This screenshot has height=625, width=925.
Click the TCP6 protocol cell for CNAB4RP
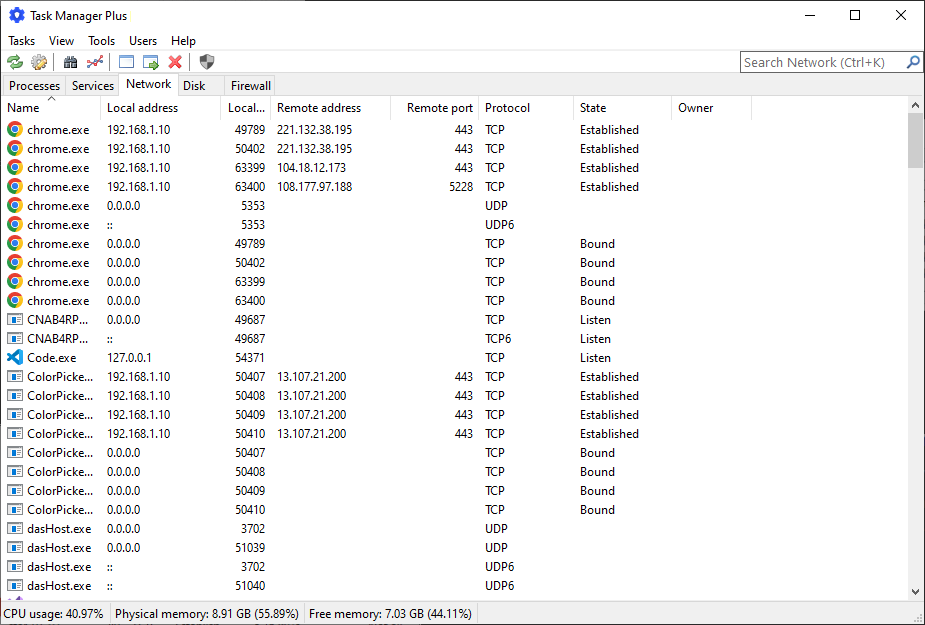click(x=499, y=339)
